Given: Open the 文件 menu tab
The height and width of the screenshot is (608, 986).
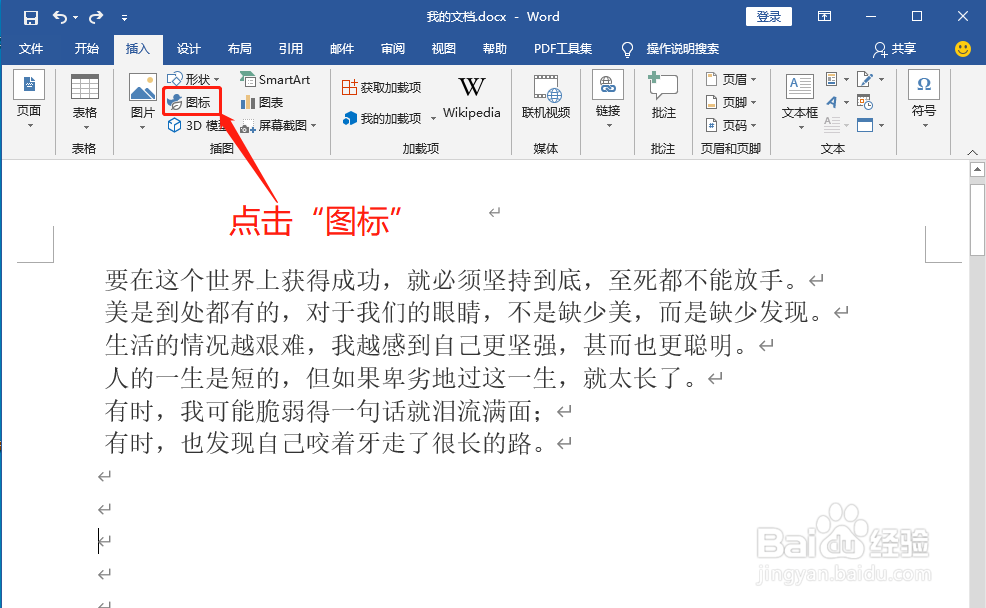Looking at the screenshot, I should pos(31,48).
